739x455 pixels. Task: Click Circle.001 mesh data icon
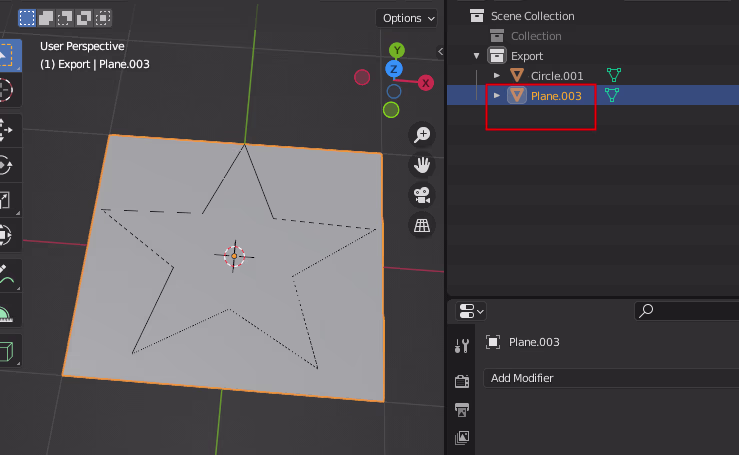(614, 74)
